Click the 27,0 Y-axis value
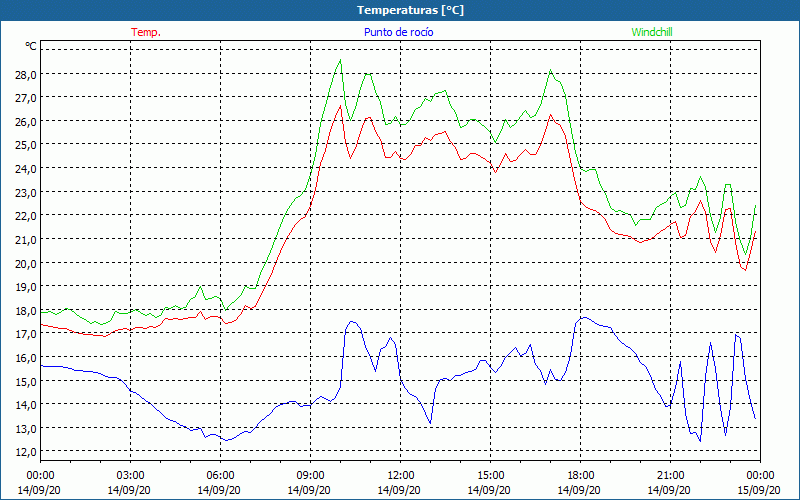 [x=26, y=98]
